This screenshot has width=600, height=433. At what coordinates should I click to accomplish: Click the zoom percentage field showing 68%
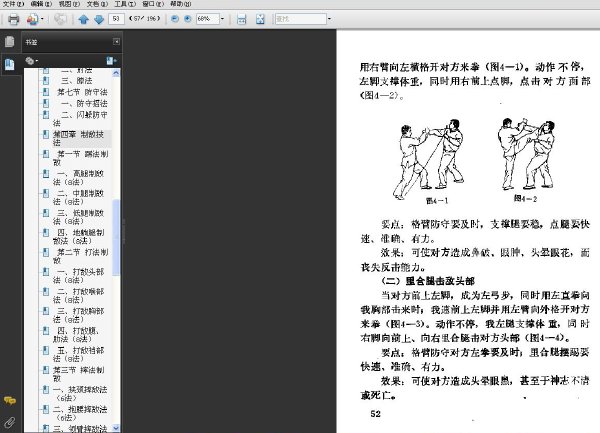207,19
